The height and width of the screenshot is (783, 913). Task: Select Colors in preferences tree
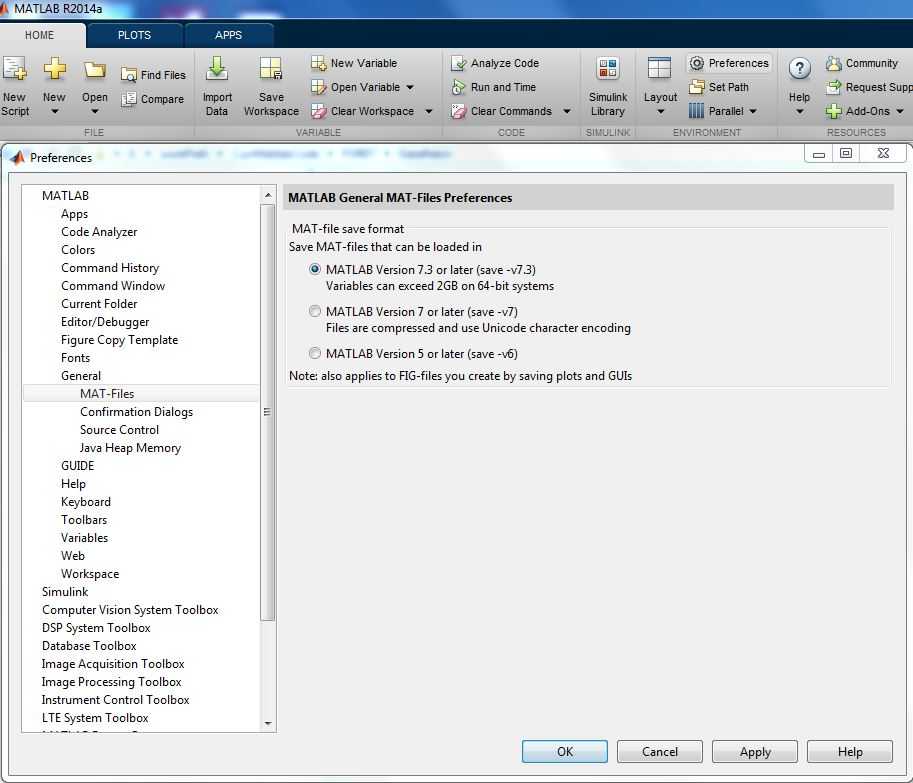(78, 250)
